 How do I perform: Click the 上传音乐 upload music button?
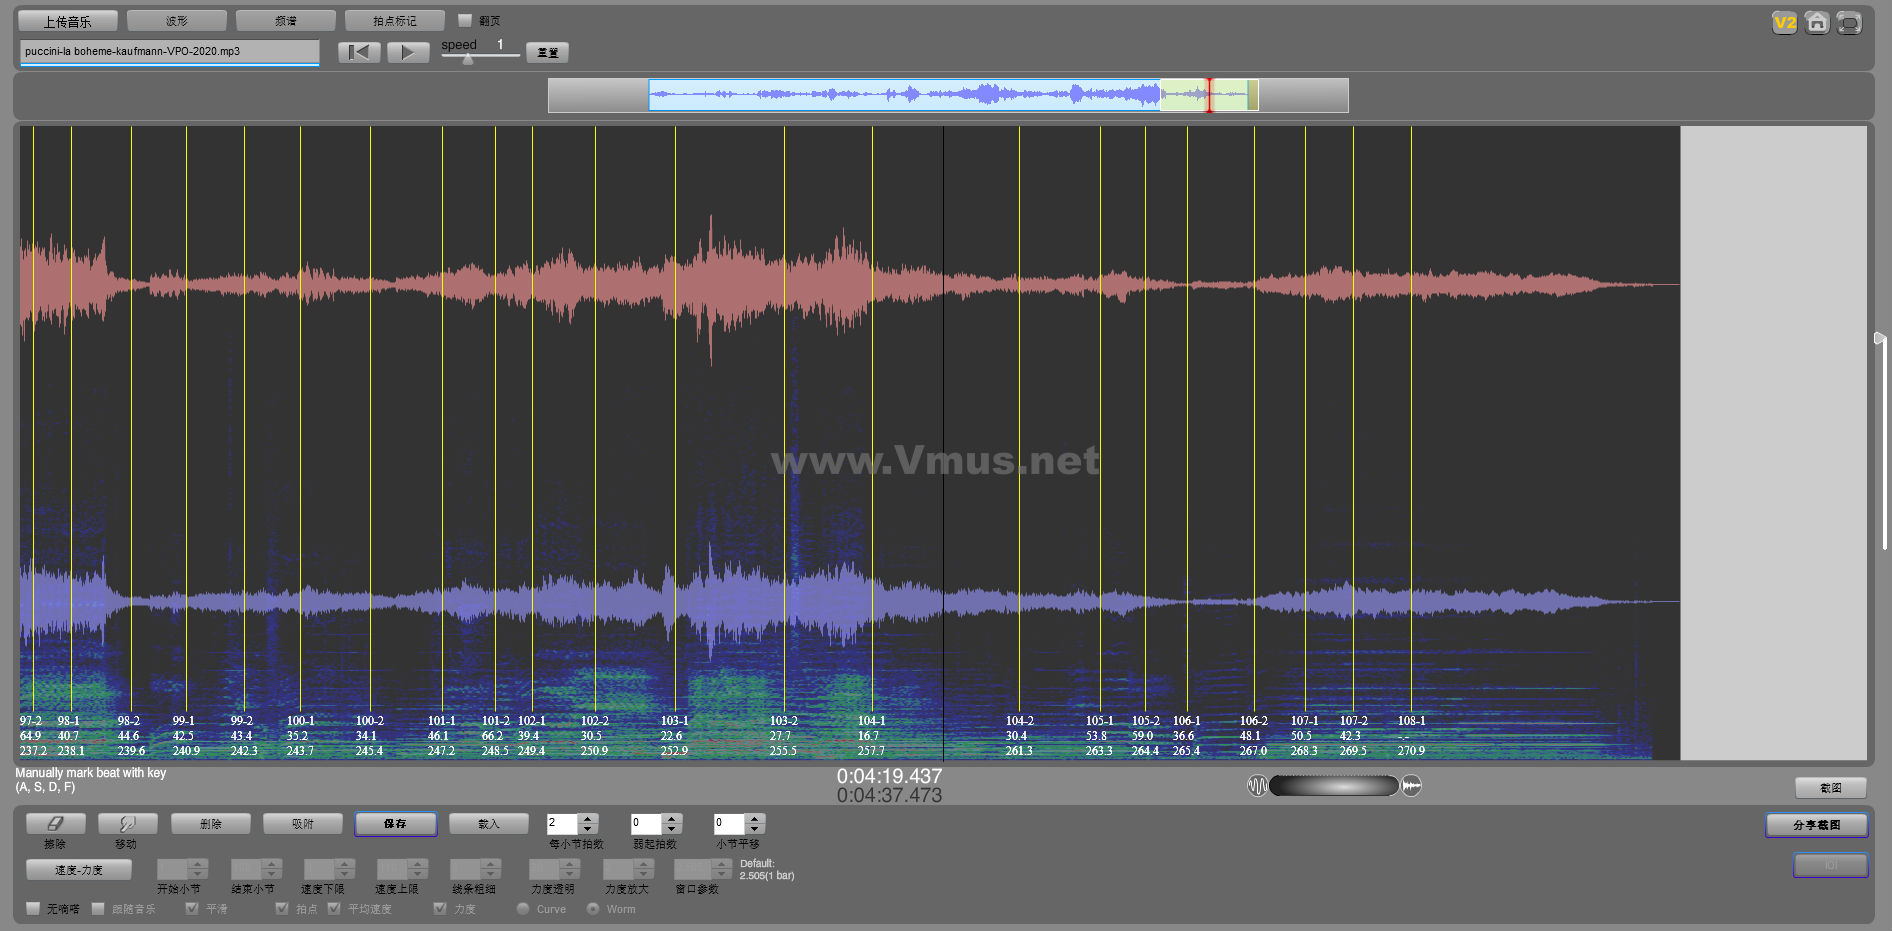(x=67, y=21)
